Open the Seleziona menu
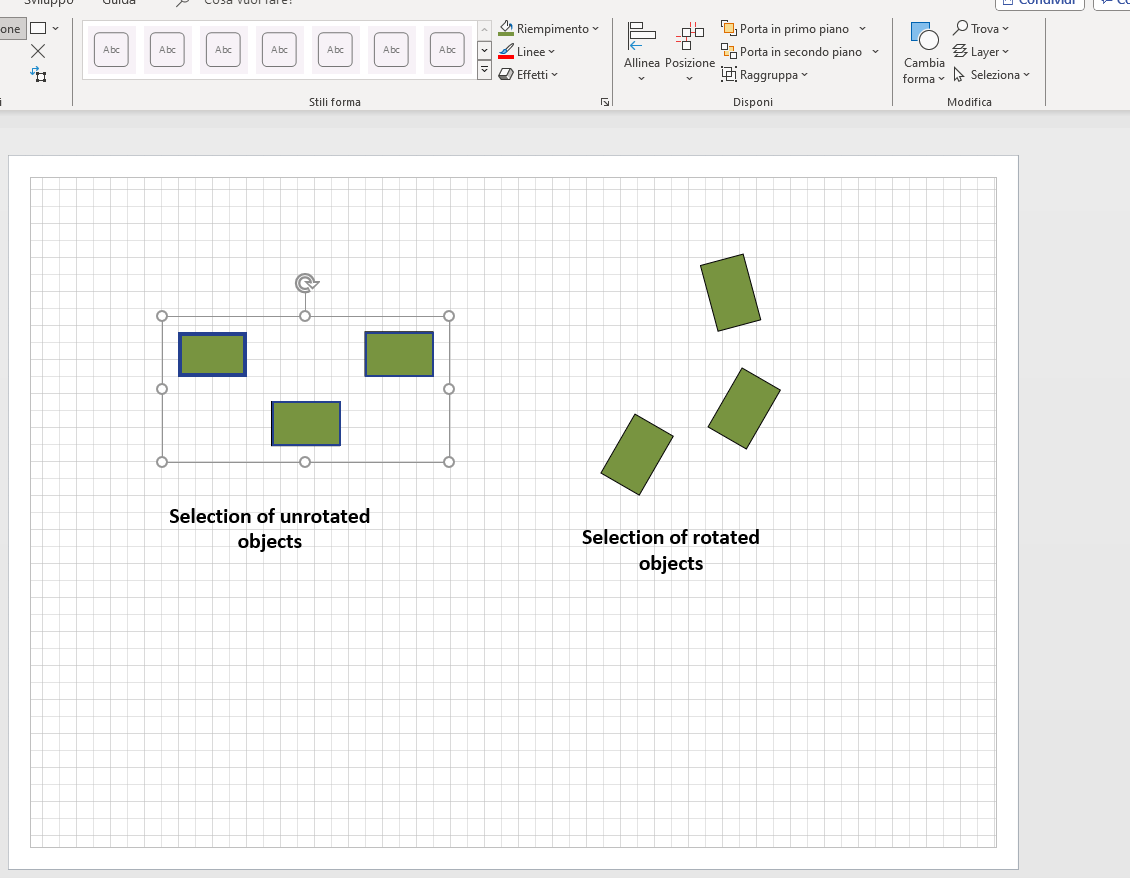 coord(992,75)
